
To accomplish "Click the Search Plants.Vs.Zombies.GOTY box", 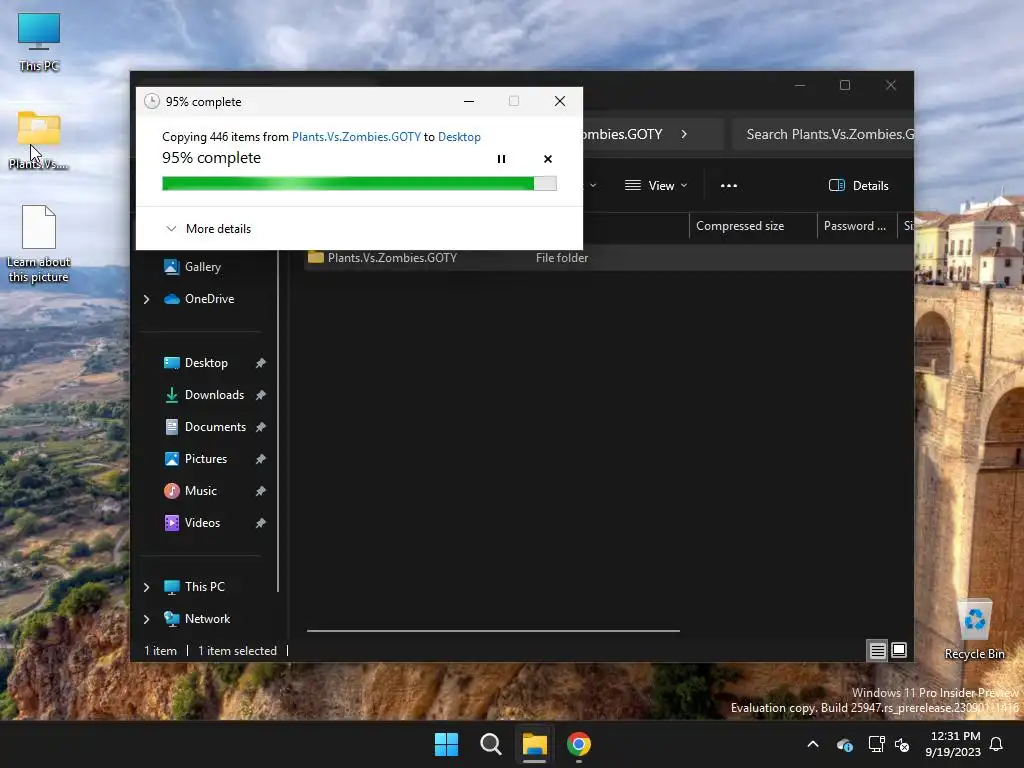I will pos(823,135).
